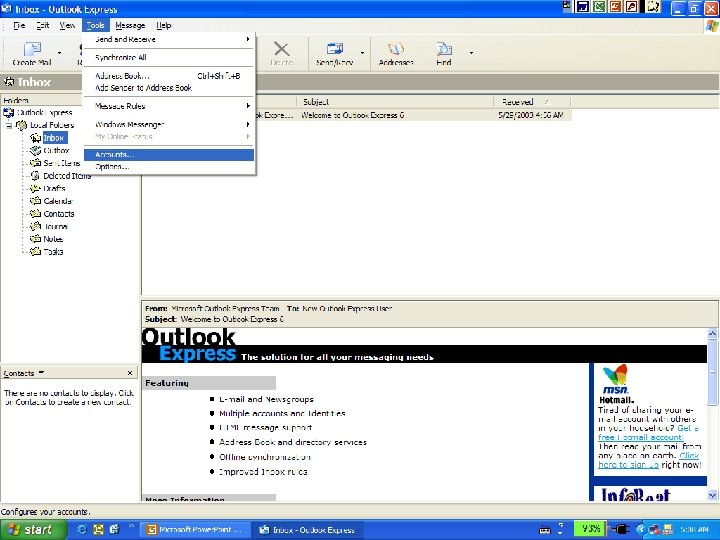The image size is (720, 540).
Task: Click the Create Mail toolbar icon
Action: click(x=32, y=53)
